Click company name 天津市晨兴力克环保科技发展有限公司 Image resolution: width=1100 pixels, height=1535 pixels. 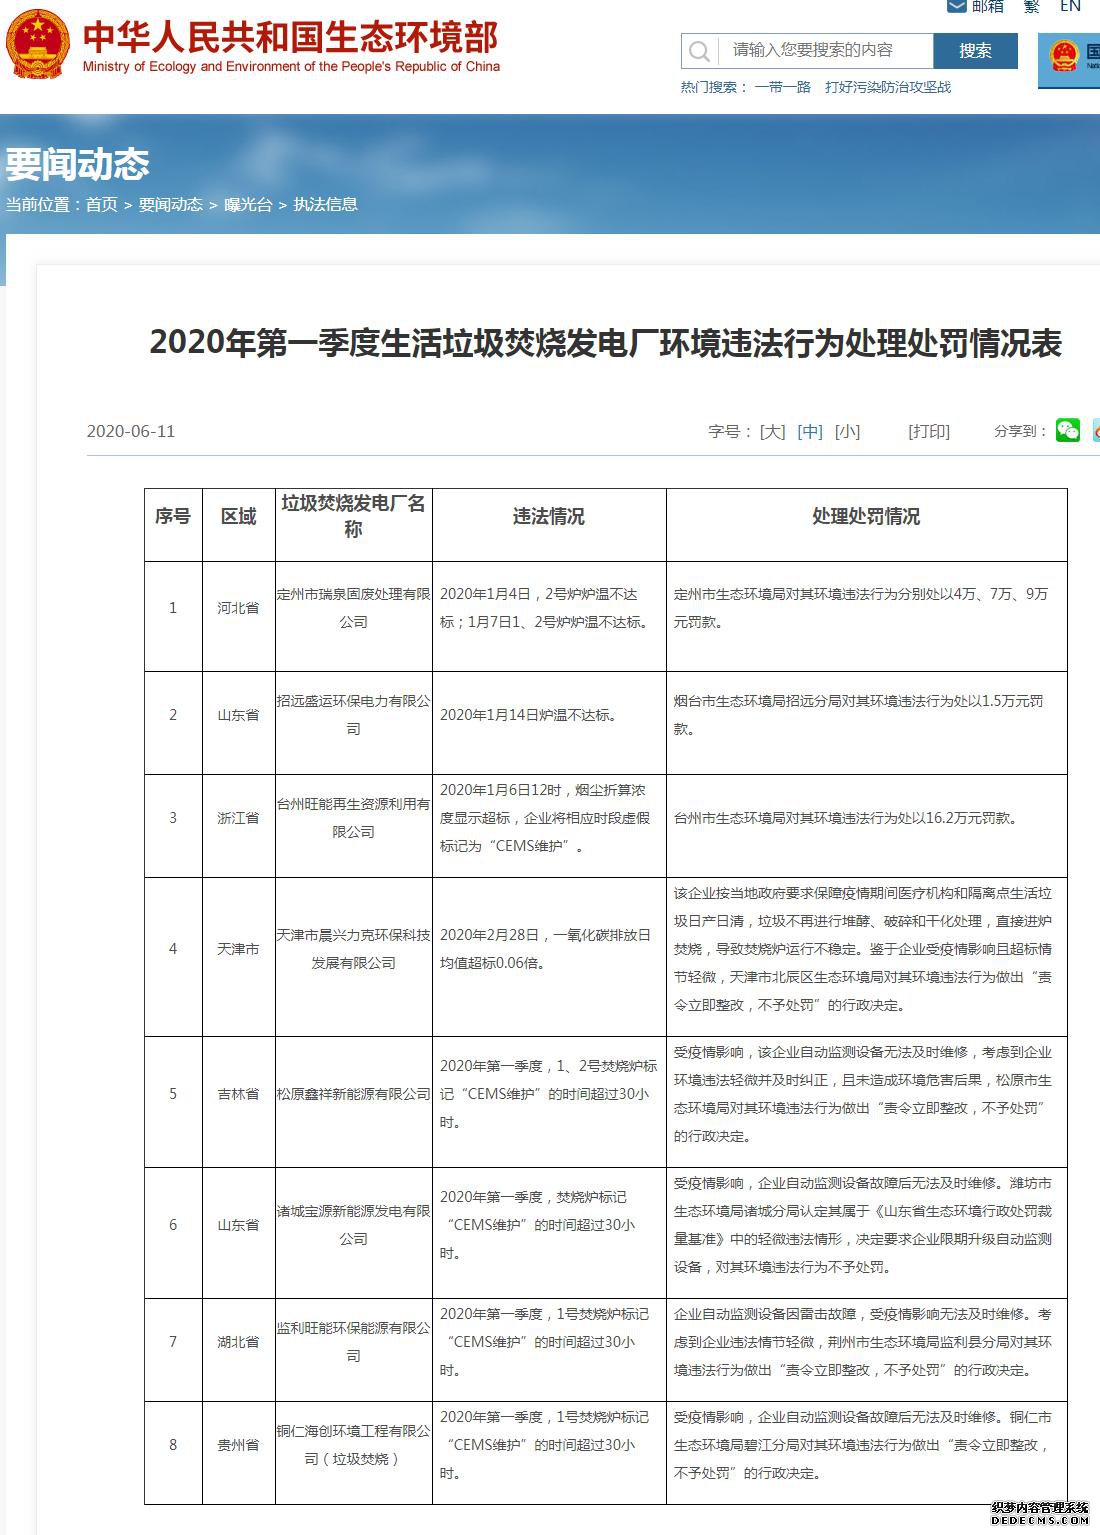point(353,949)
